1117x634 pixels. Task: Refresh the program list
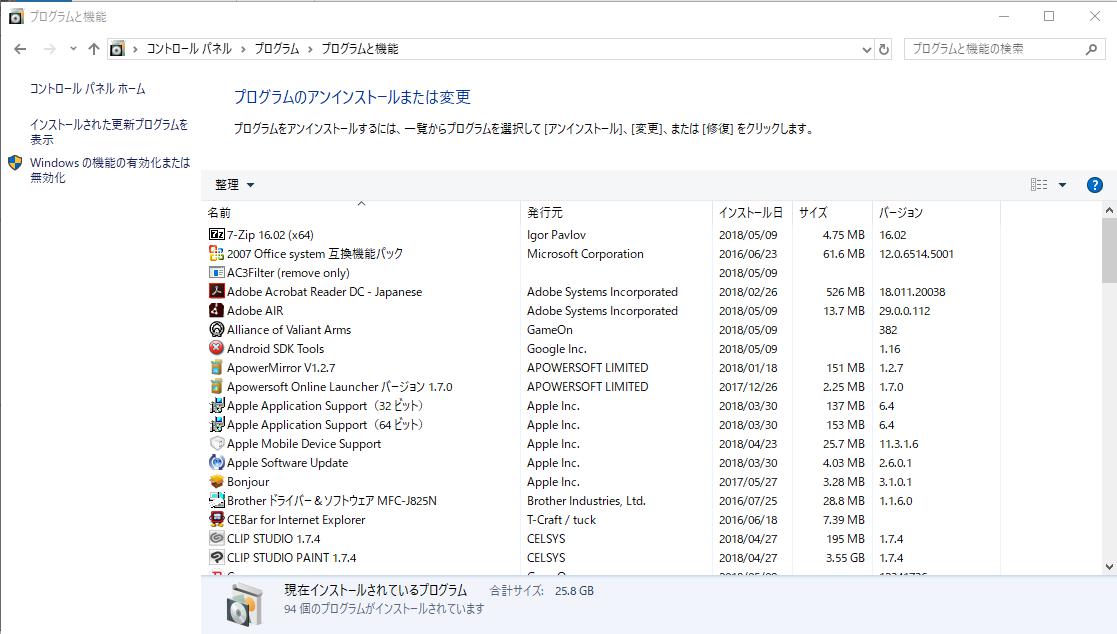coord(884,49)
